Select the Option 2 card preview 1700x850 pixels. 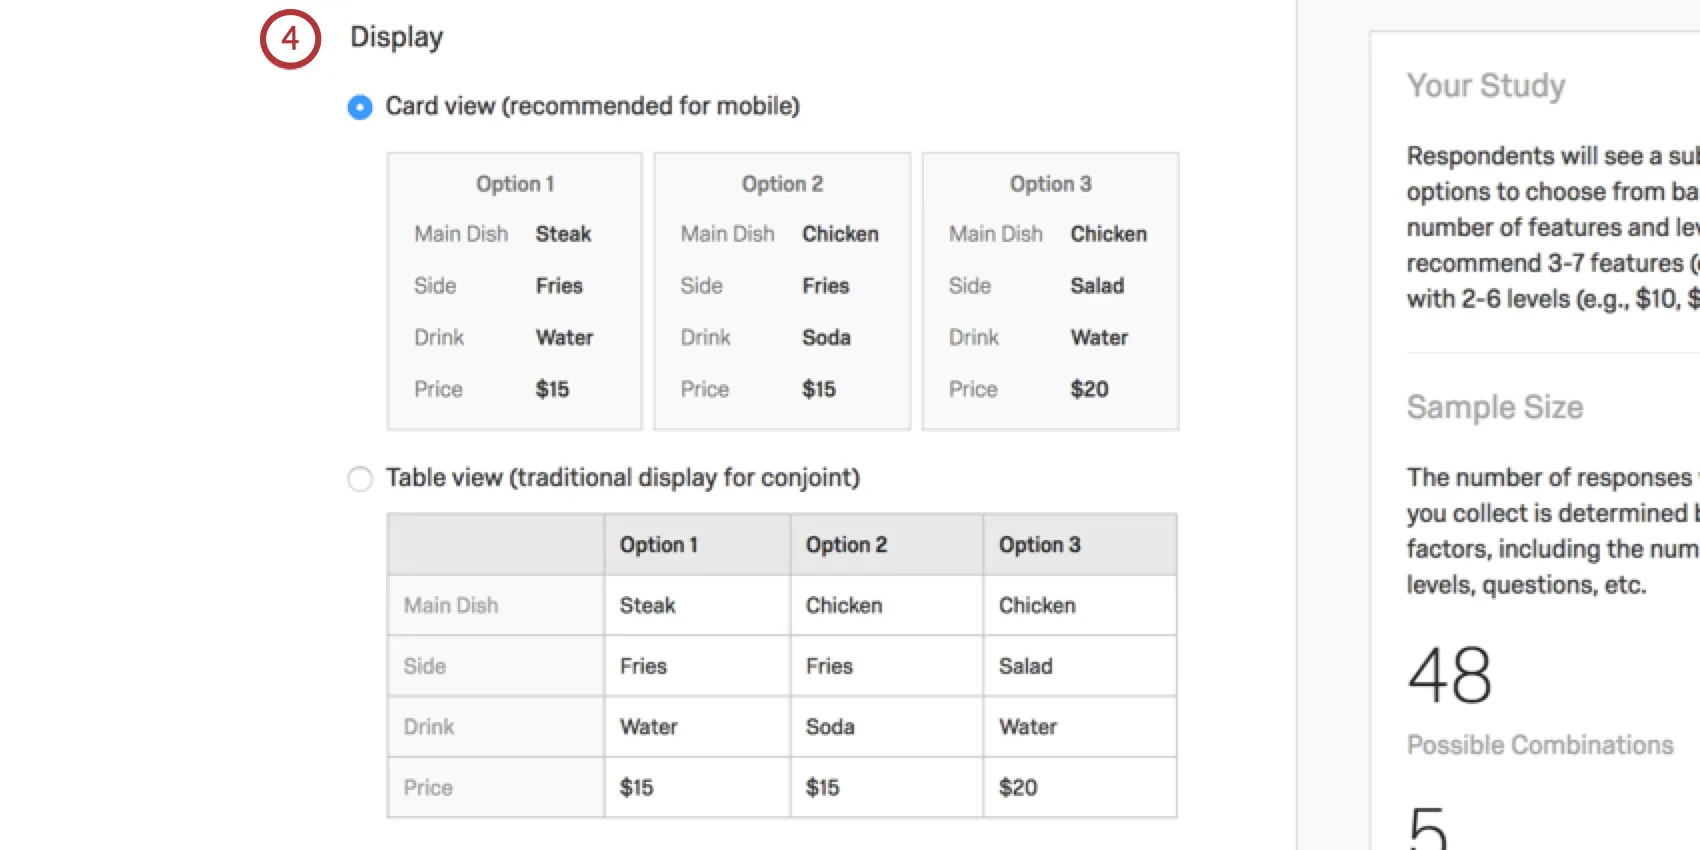coord(781,291)
